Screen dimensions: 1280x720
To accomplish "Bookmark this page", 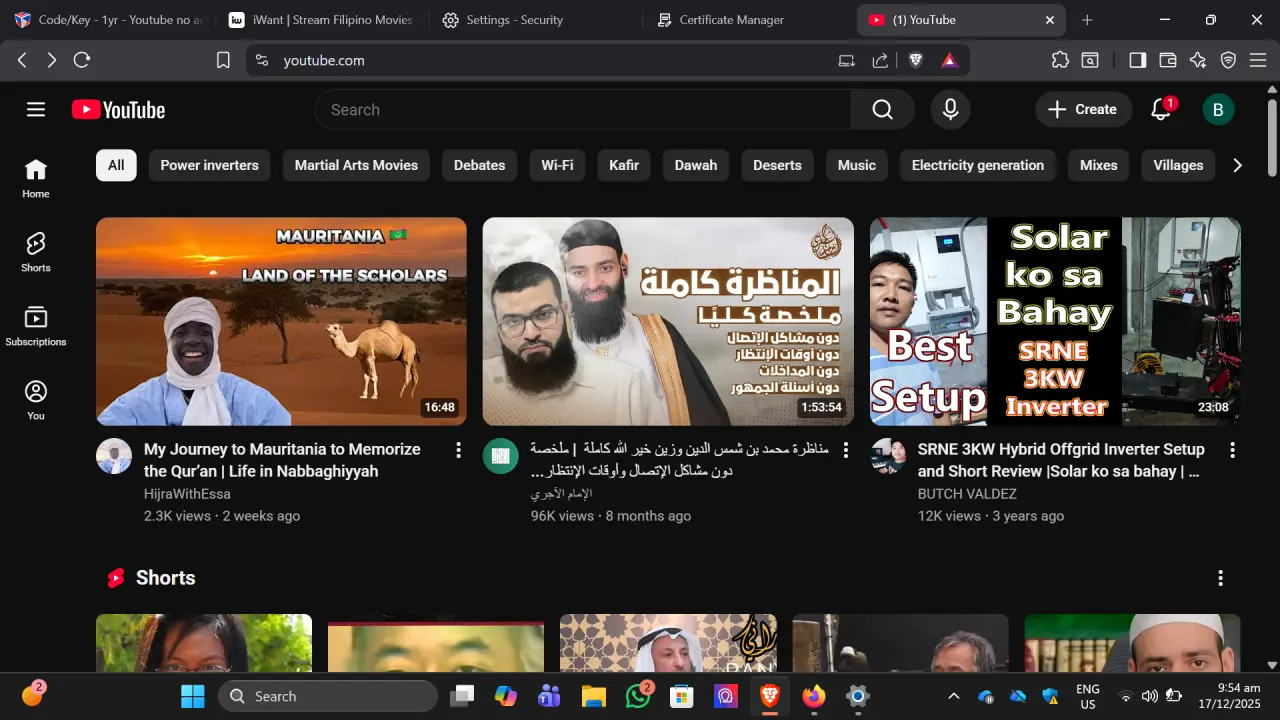I will pos(223,60).
